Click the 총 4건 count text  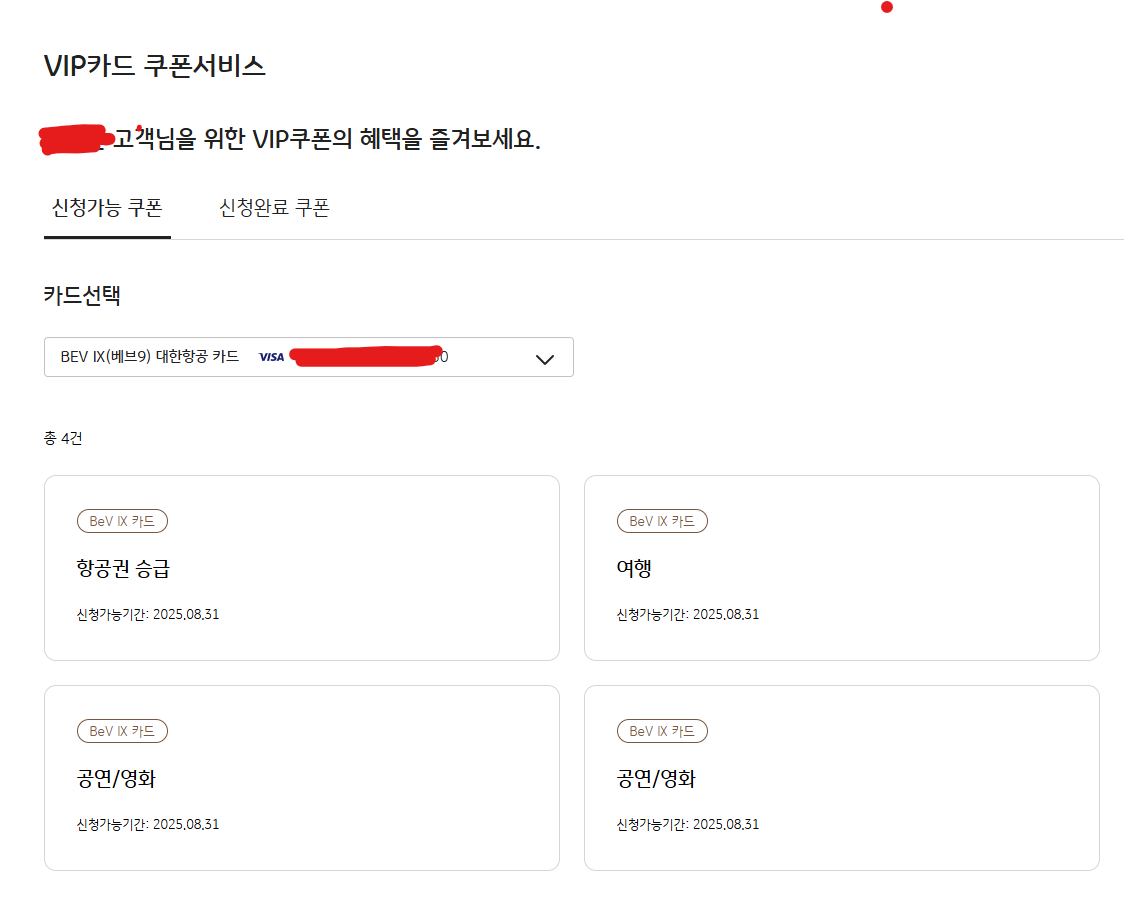click(63, 438)
